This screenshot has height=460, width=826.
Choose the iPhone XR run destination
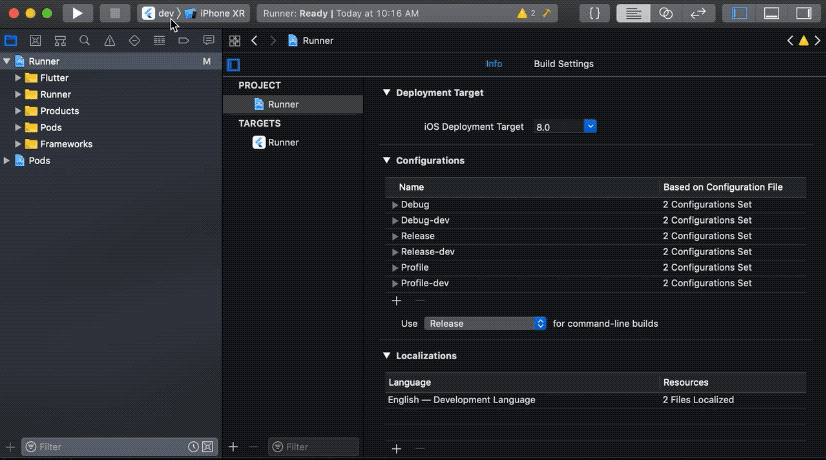tap(215, 13)
